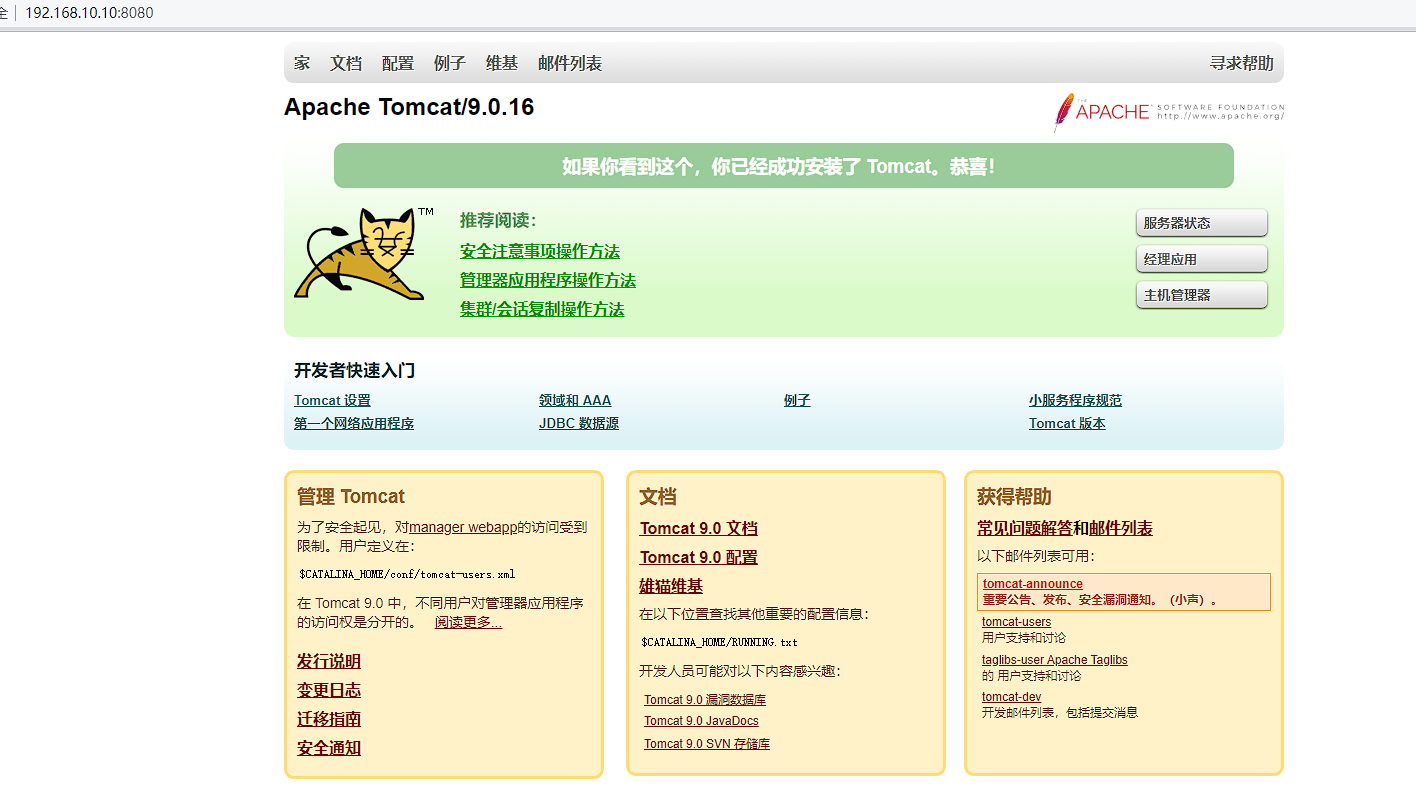Click the 迁移指南 link
Screen dimensions: 1416x805
point(329,719)
